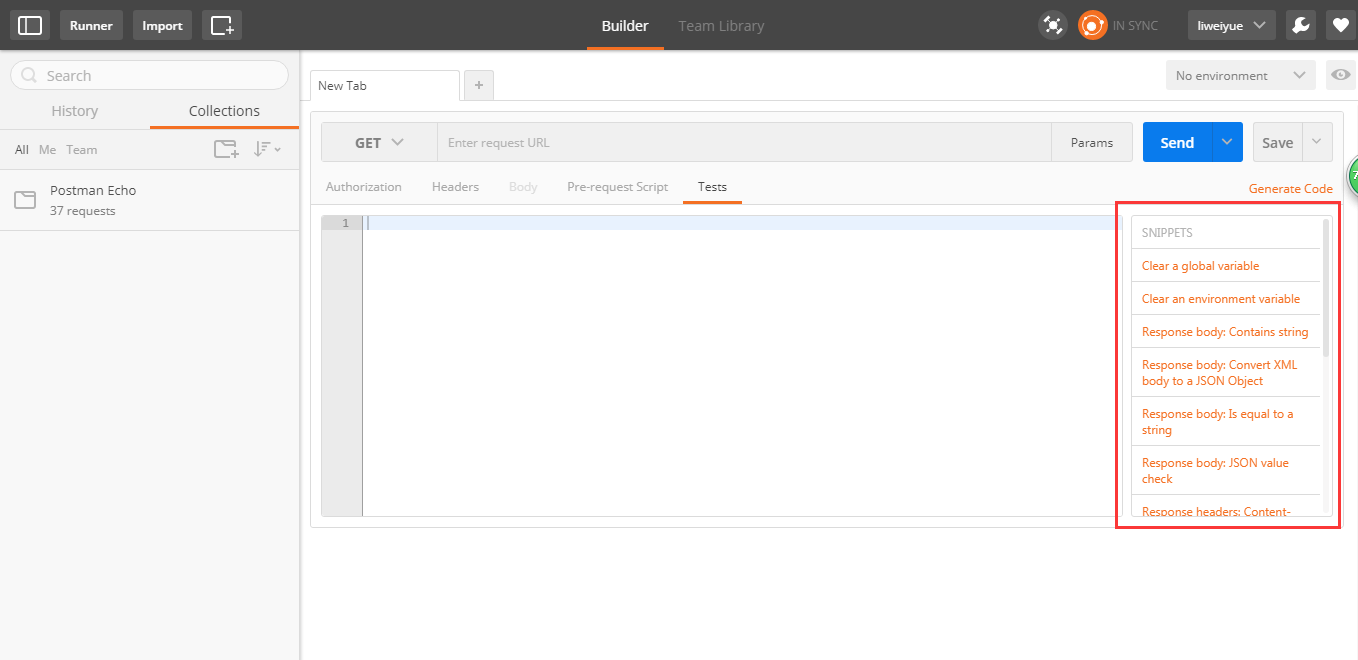Click the interceptor/proxy satellite icon
Screen dimensions: 1358x660
click(x=1052, y=25)
